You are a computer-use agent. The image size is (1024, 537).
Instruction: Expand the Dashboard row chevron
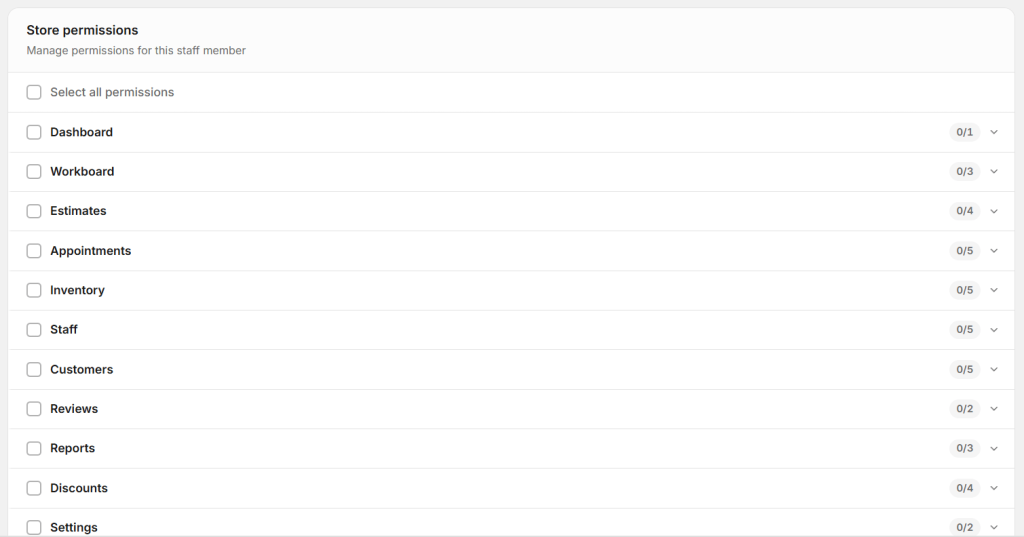click(x=994, y=132)
